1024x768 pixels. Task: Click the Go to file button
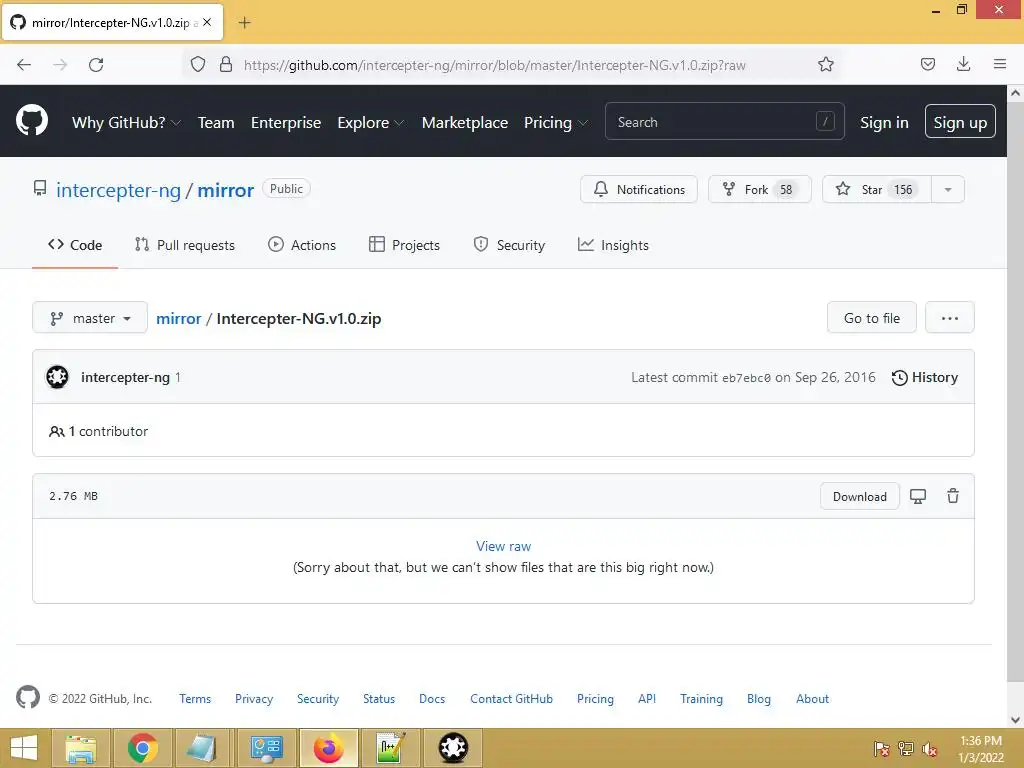click(x=872, y=318)
